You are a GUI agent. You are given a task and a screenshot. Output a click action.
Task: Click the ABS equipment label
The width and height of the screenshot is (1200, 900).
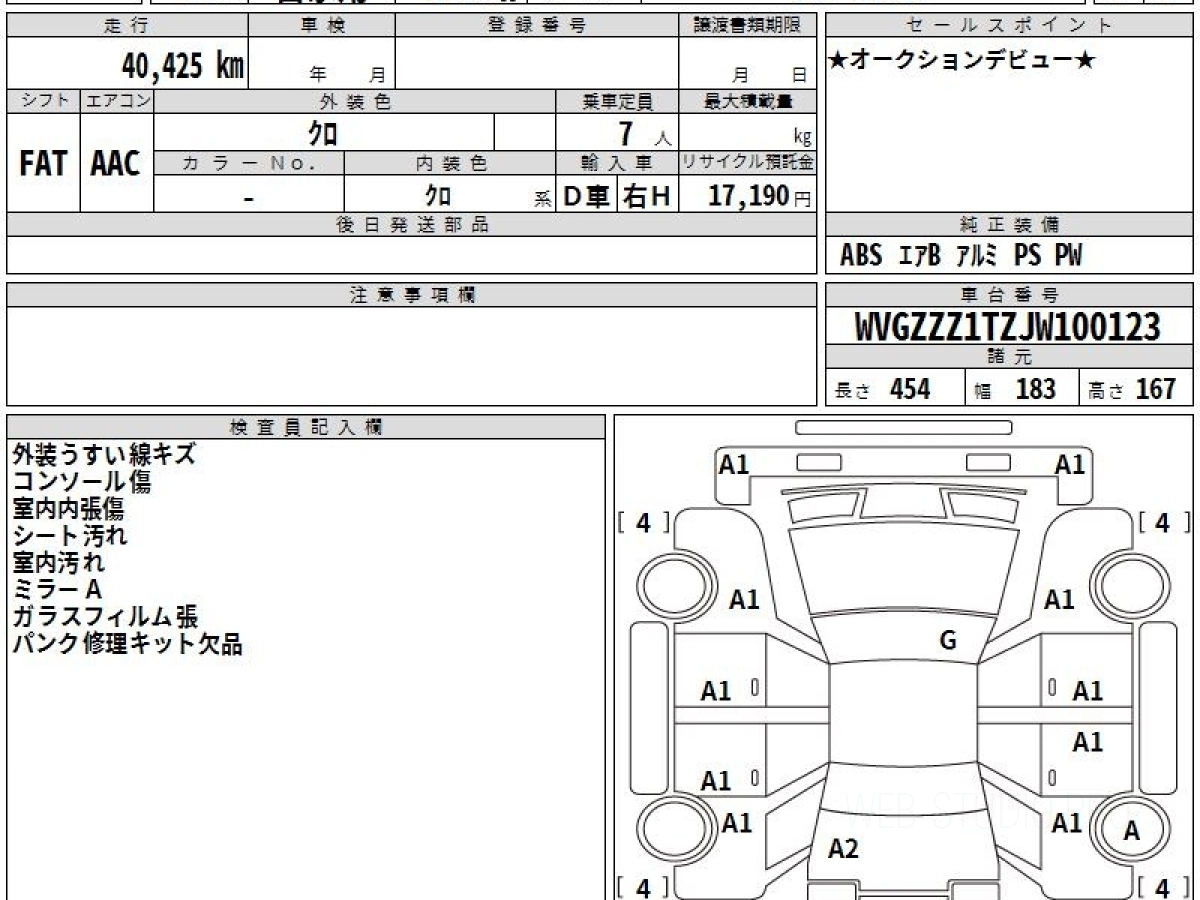[861, 256]
